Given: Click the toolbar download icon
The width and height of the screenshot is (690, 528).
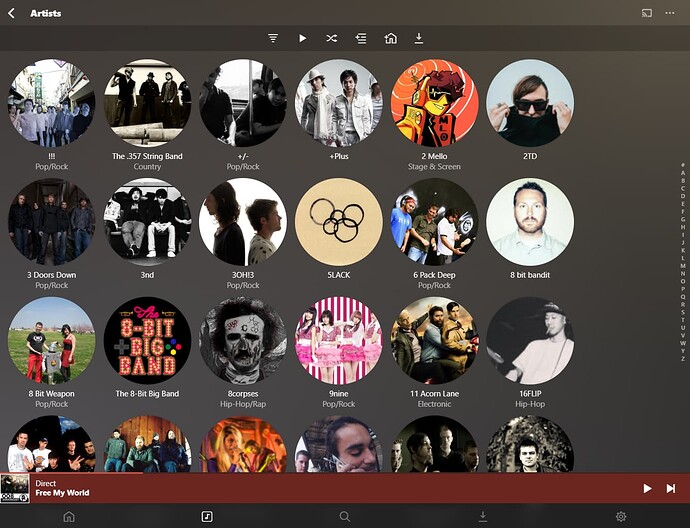Looking at the screenshot, I should click(x=419, y=38).
